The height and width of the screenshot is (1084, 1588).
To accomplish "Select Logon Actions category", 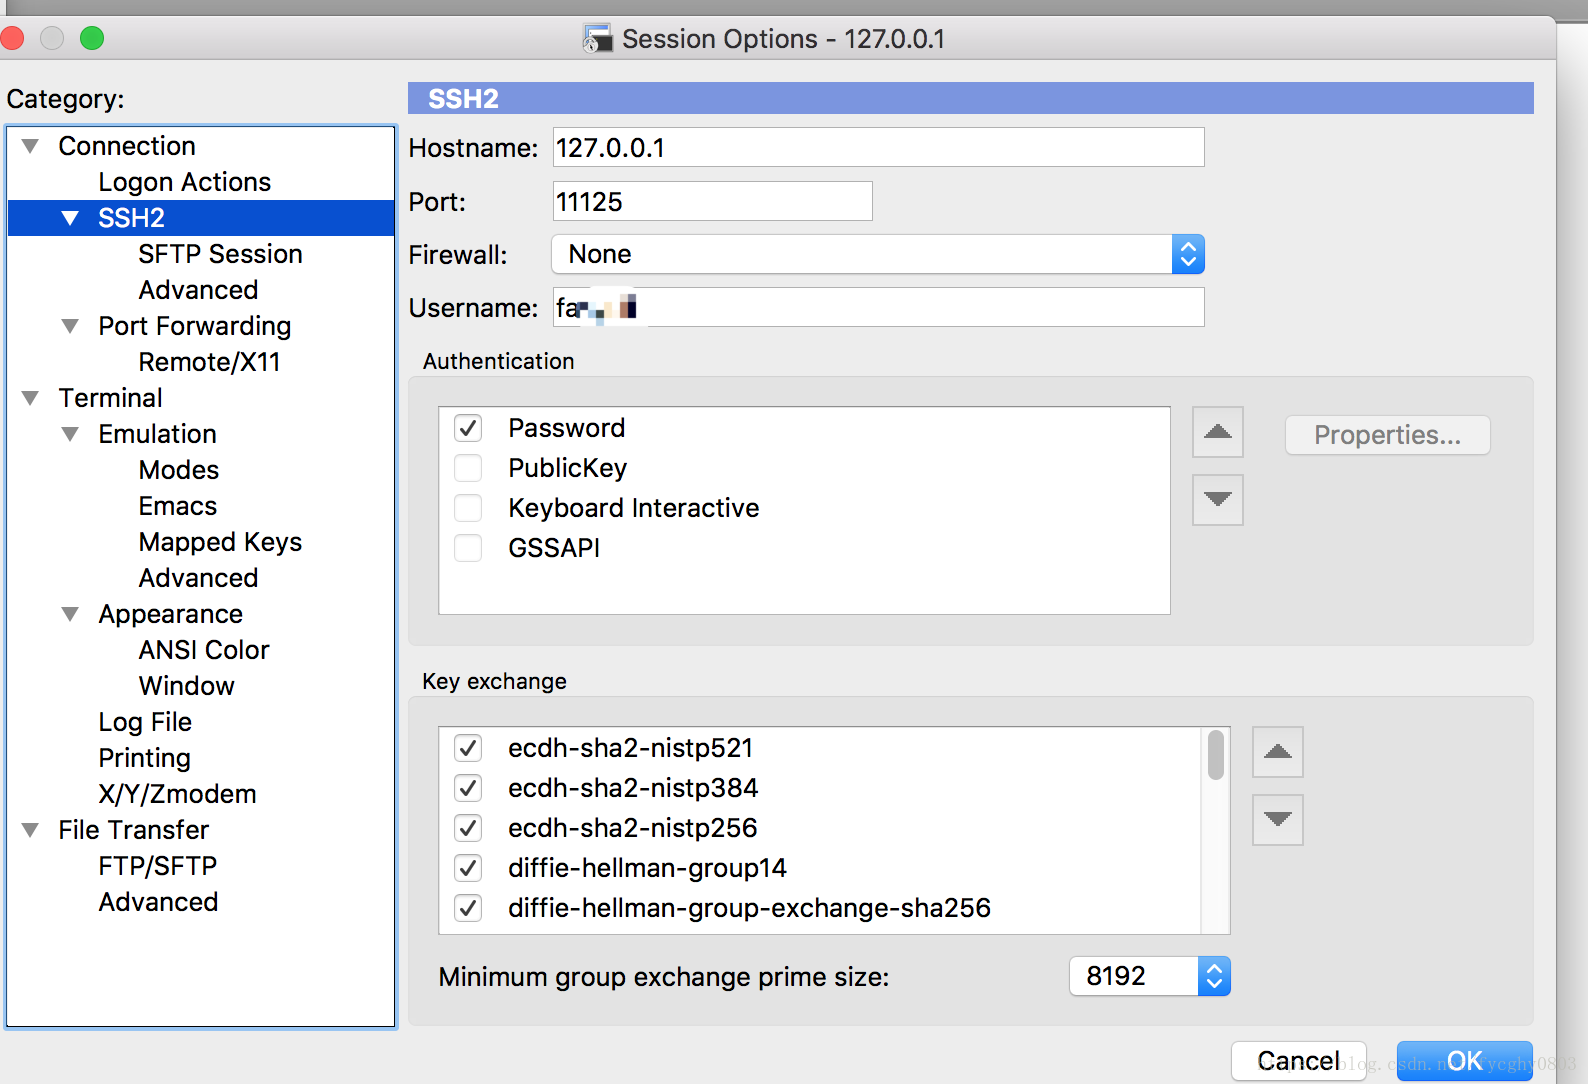I will tap(185, 182).
